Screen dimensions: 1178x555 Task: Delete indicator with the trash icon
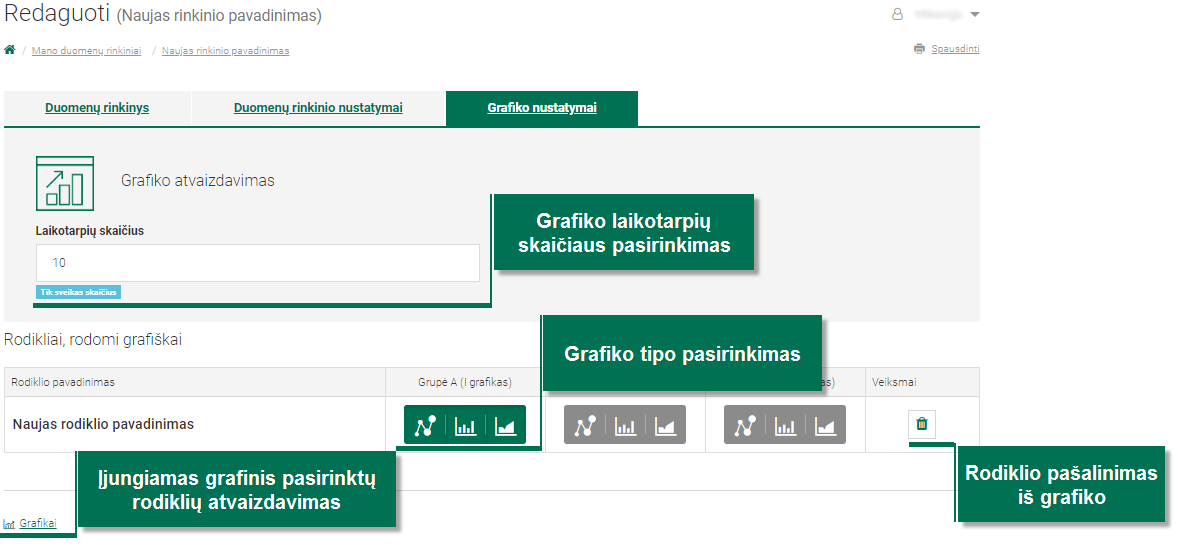coord(922,424)
